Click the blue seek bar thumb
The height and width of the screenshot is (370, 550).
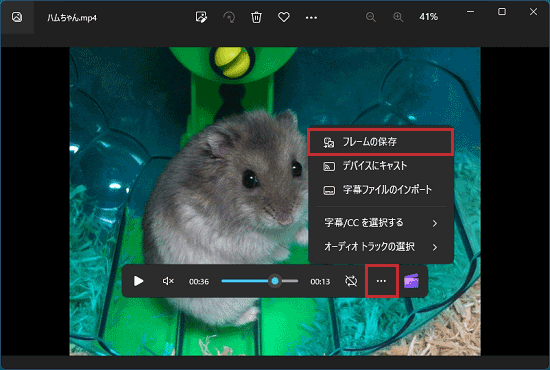(x=275, y=281)
